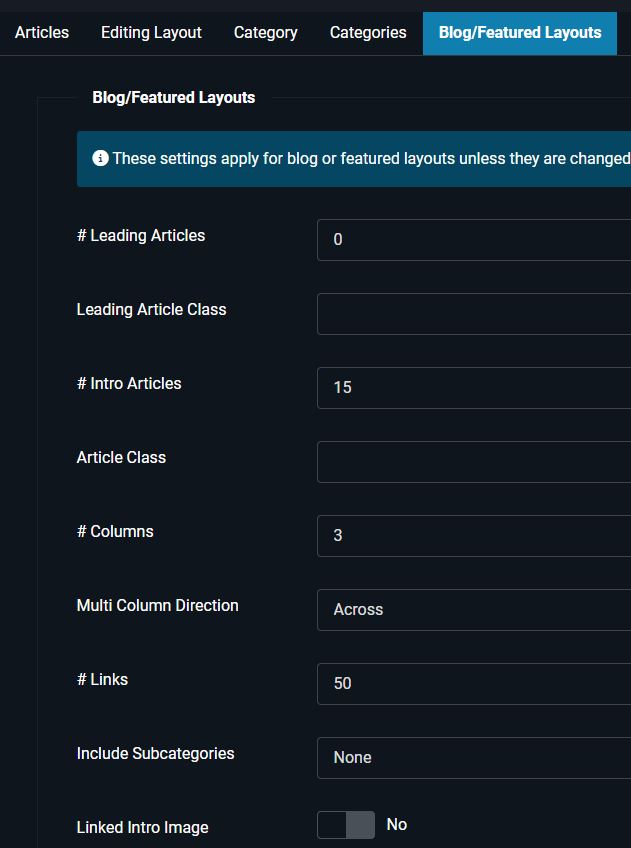Click the # Columns input showing 3

coord(472,535)
